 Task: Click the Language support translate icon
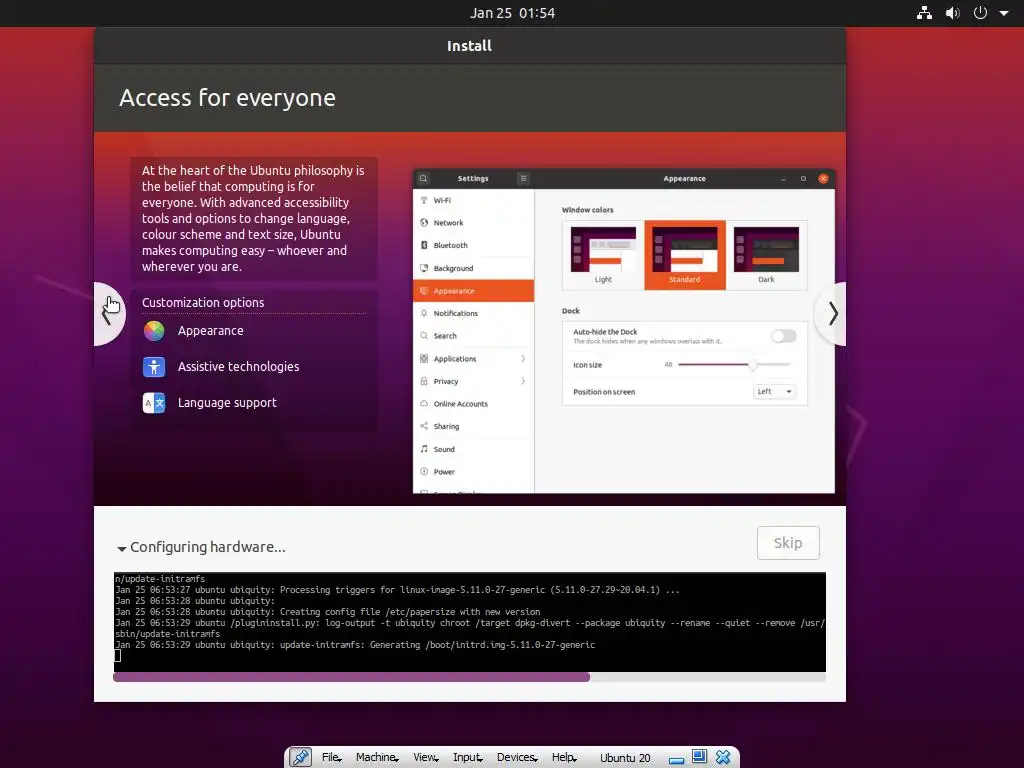154,403
